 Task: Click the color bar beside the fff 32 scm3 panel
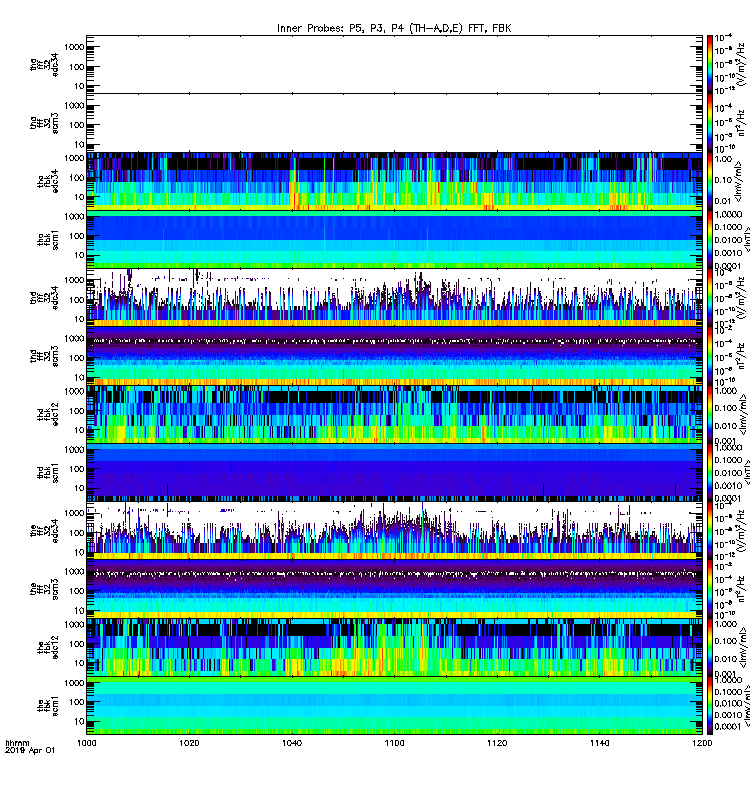[x=710, y=589]
